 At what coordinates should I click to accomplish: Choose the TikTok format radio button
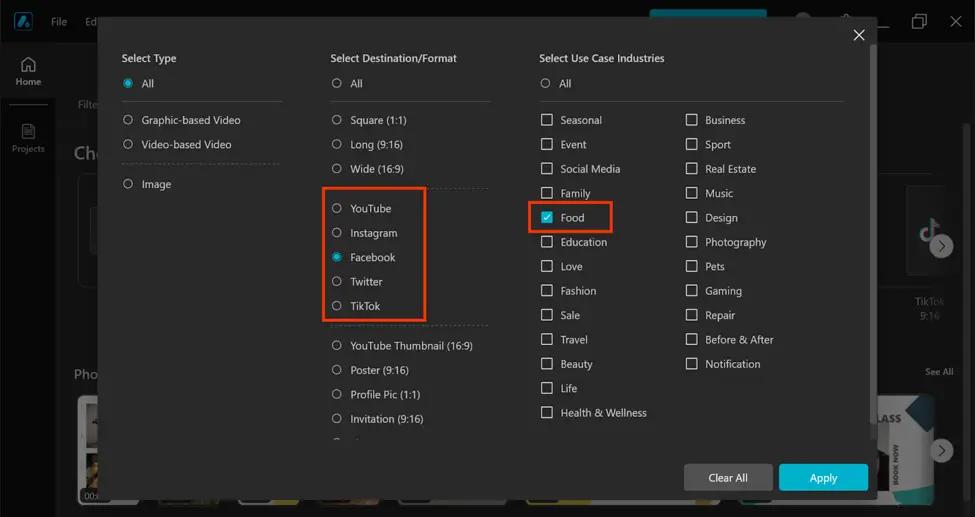[337, 306]
